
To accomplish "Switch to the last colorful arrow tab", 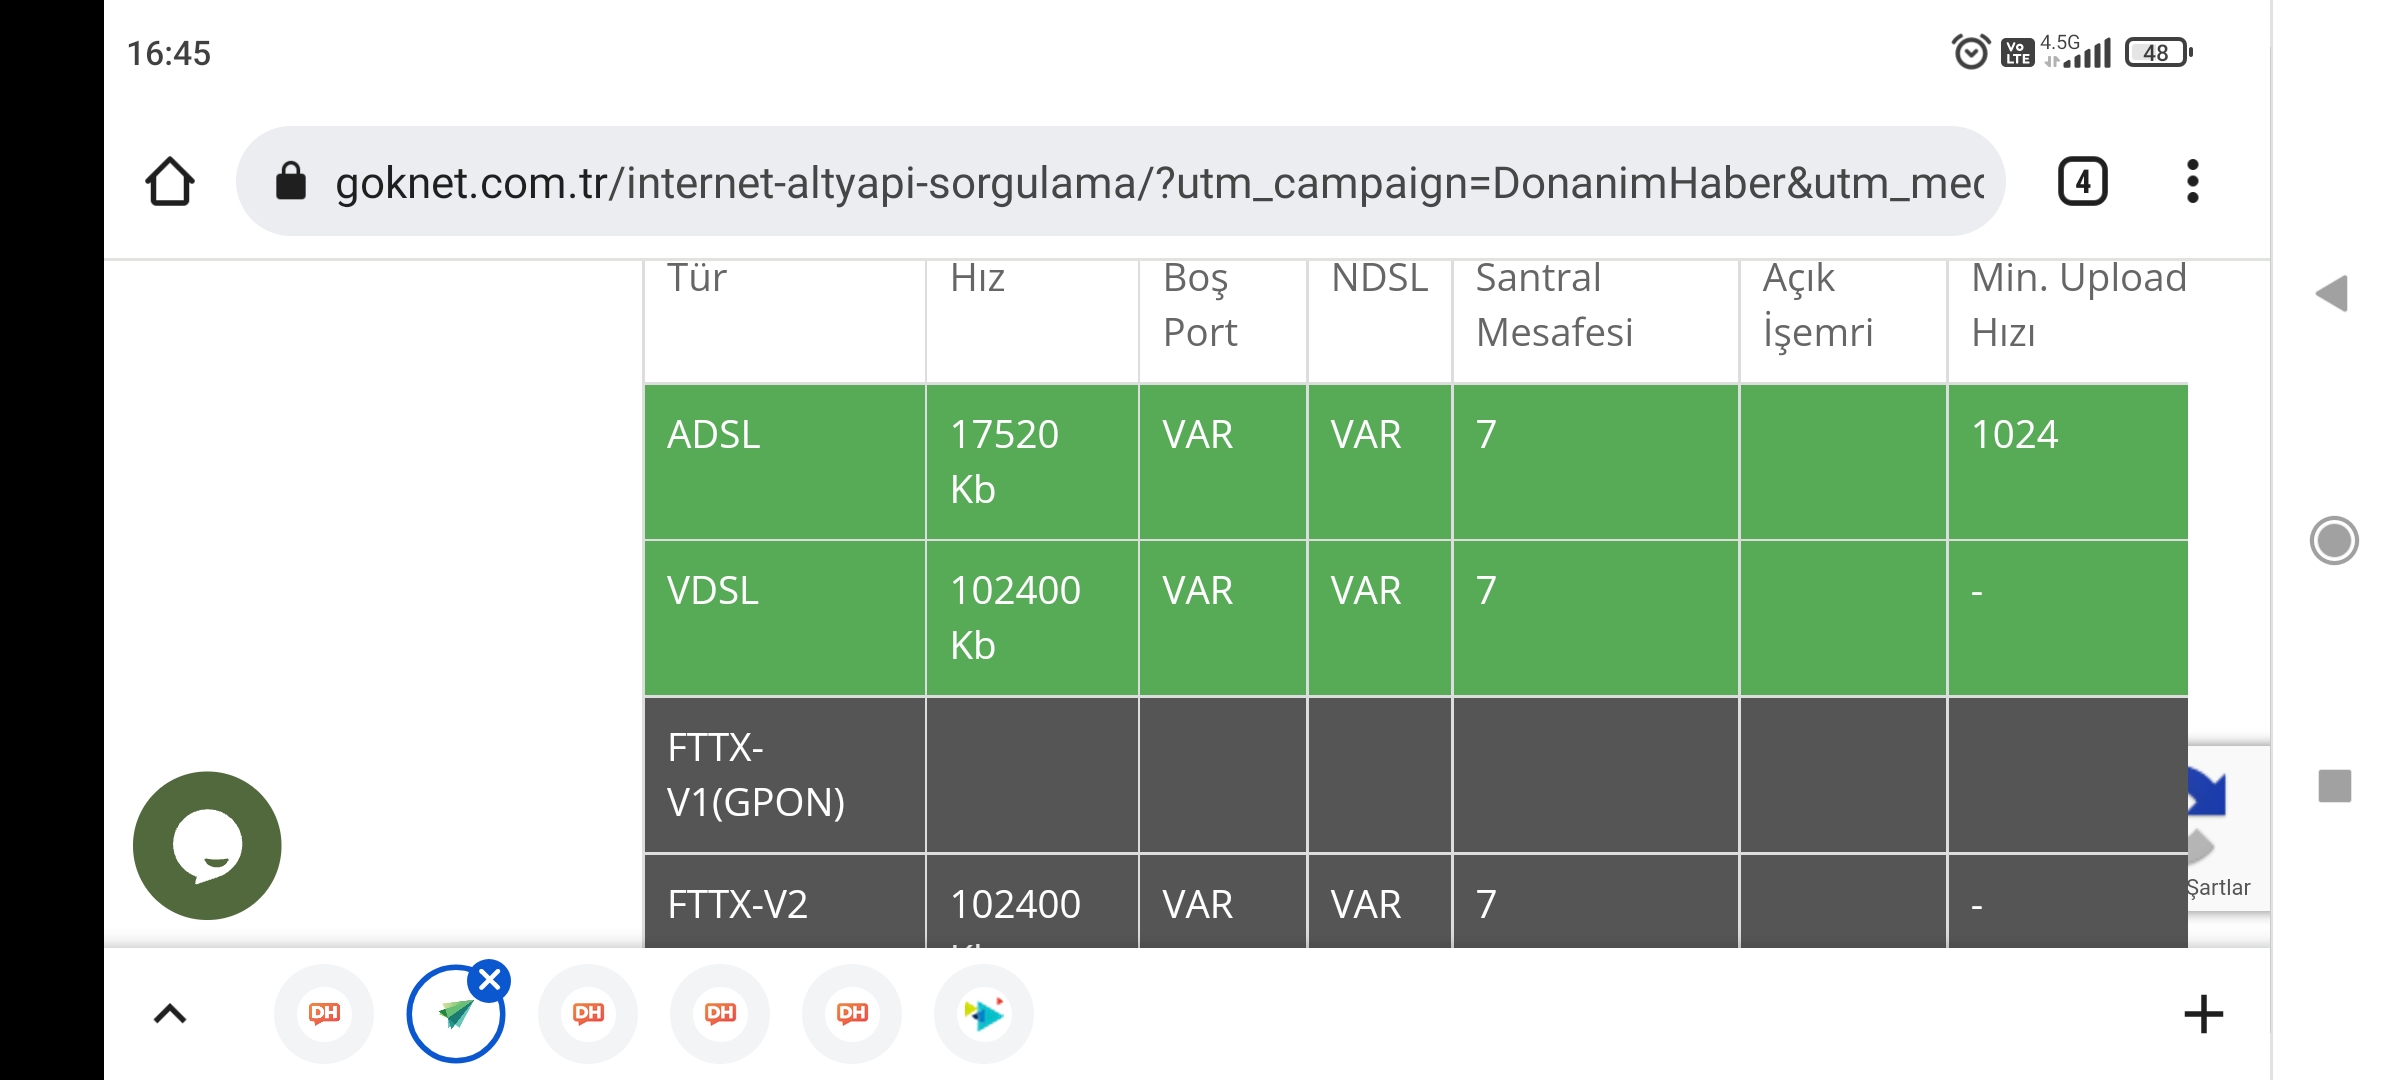I will click(x=984, y=1014).
